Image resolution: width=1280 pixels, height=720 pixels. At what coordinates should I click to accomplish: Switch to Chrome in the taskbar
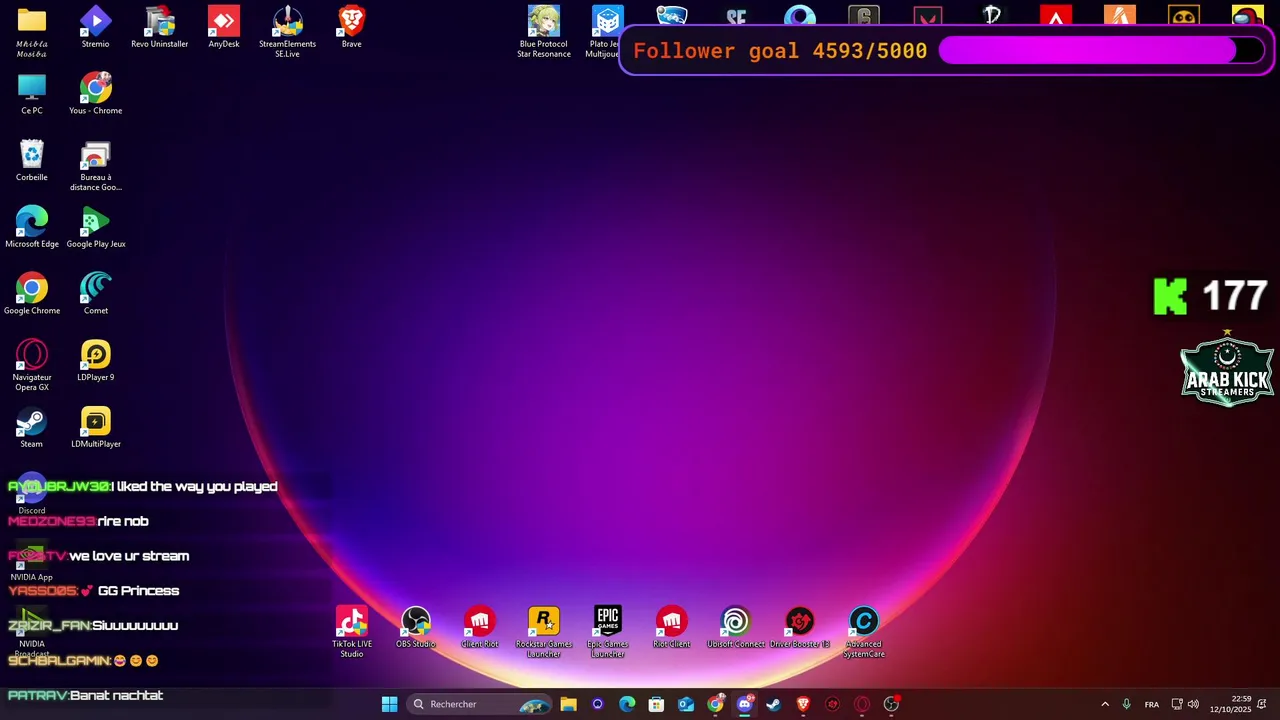point(715,704)
